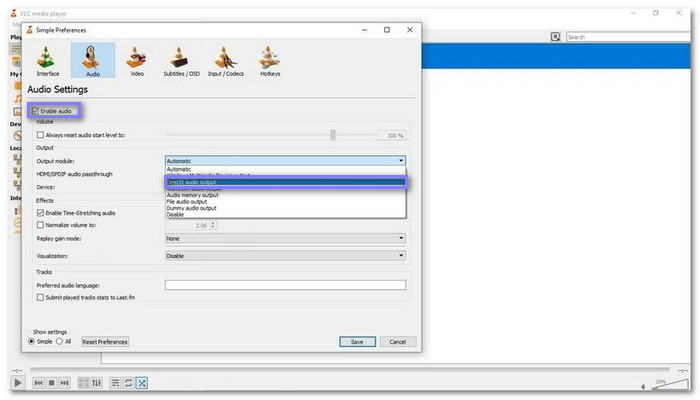This screenshot has height=400, width=700.
Task: Choose File audio output option
Action: [x=285, y=202]
